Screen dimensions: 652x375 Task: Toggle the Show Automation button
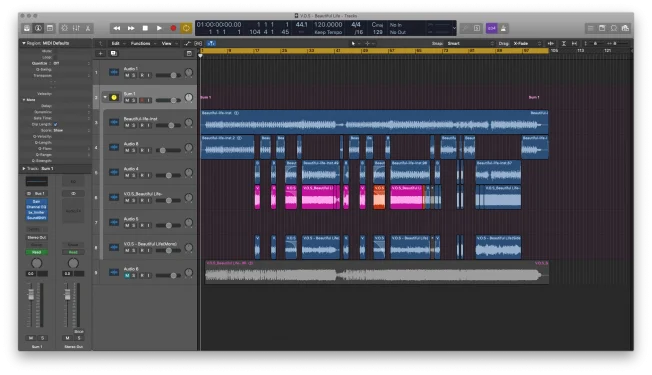coord(188,43)
